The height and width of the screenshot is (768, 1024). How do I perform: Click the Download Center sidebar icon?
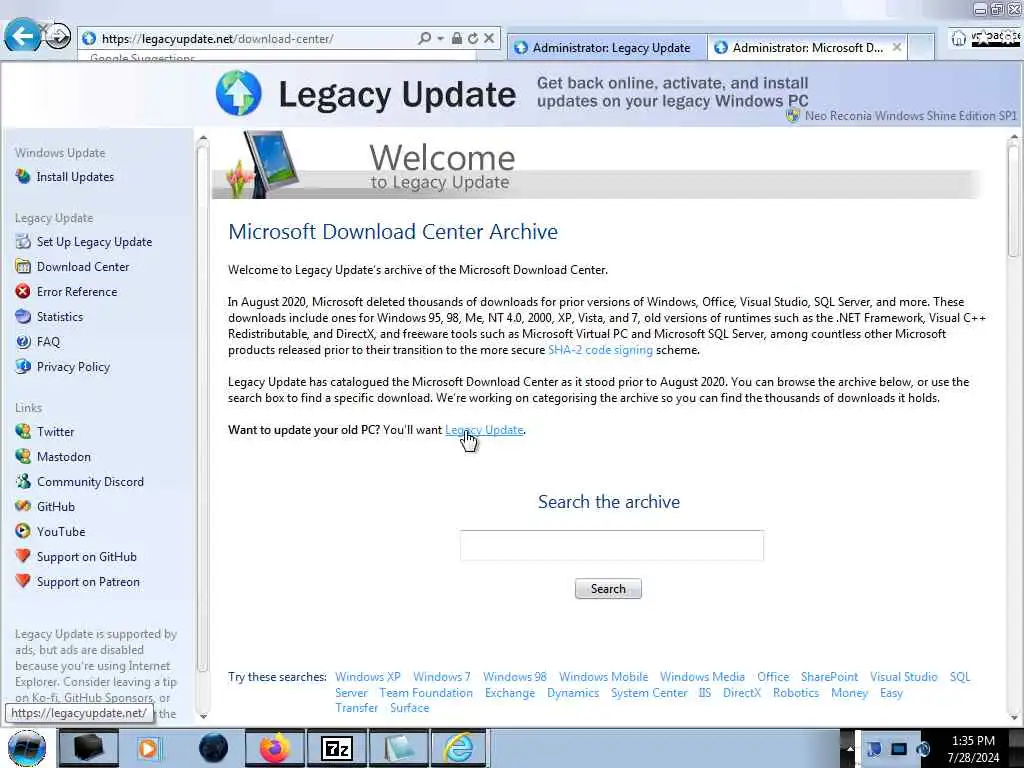(23, 266)
